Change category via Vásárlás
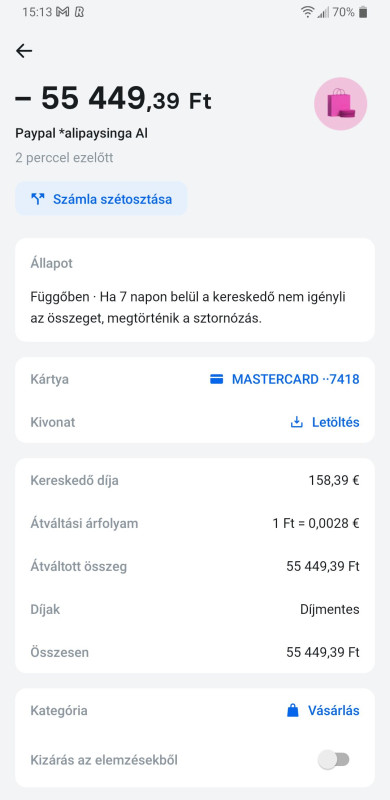 tap(323, 710)
